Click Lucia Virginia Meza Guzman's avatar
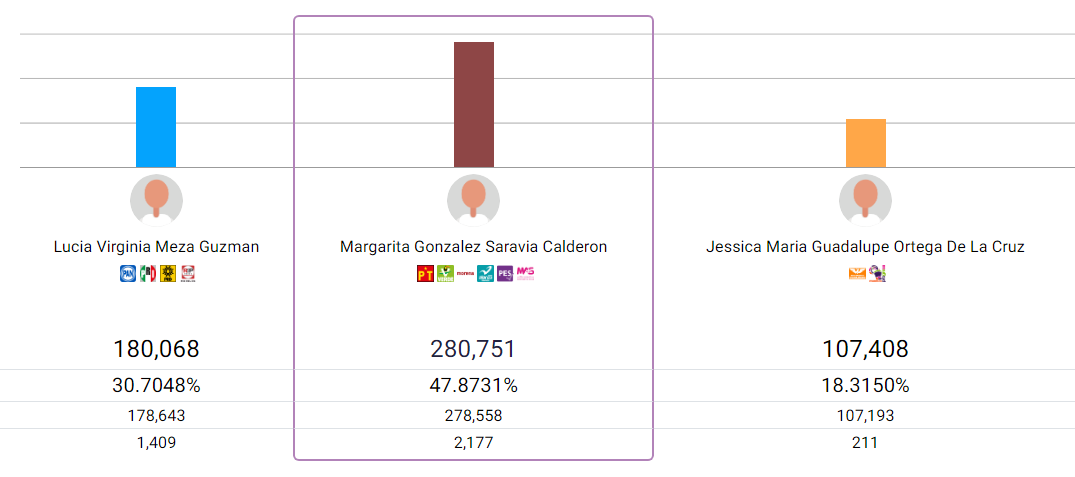1075x477 pixels. 156,200
